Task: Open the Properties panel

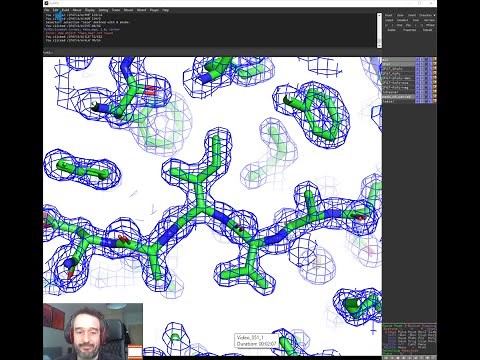Action: (x=409, y=30)
